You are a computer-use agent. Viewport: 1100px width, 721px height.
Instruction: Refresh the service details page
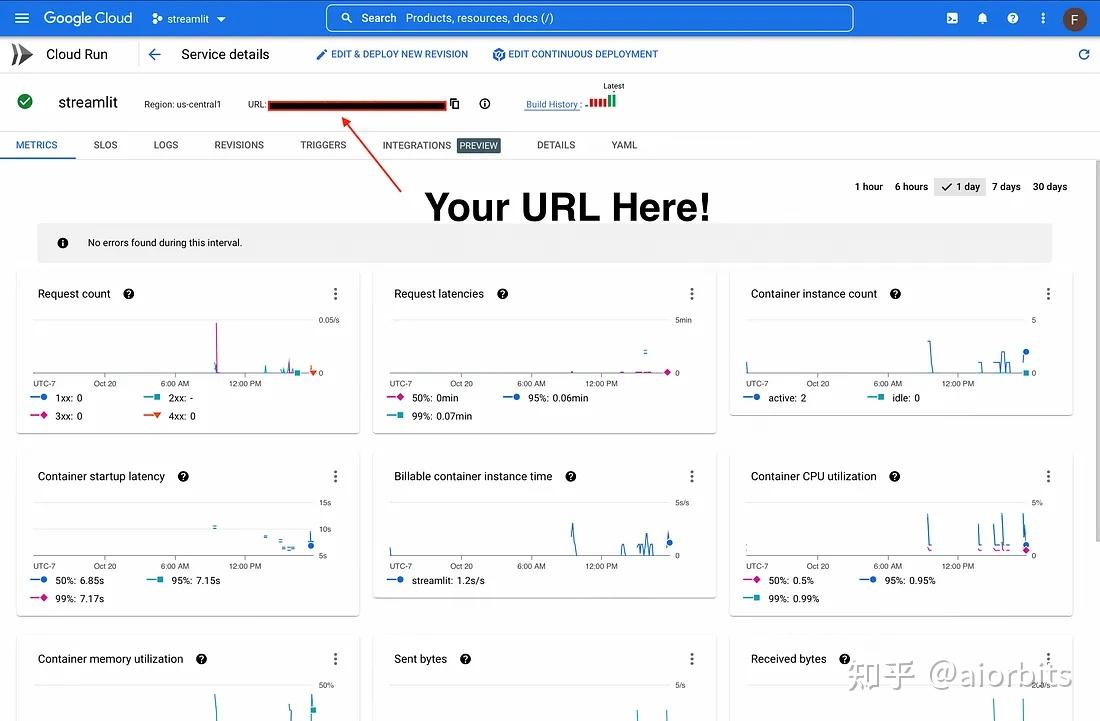1083,54
